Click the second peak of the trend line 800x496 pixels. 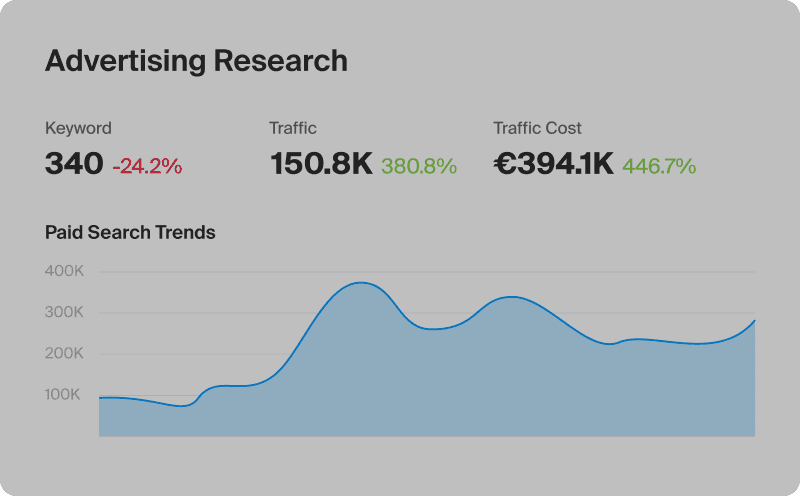pos(512,297)
